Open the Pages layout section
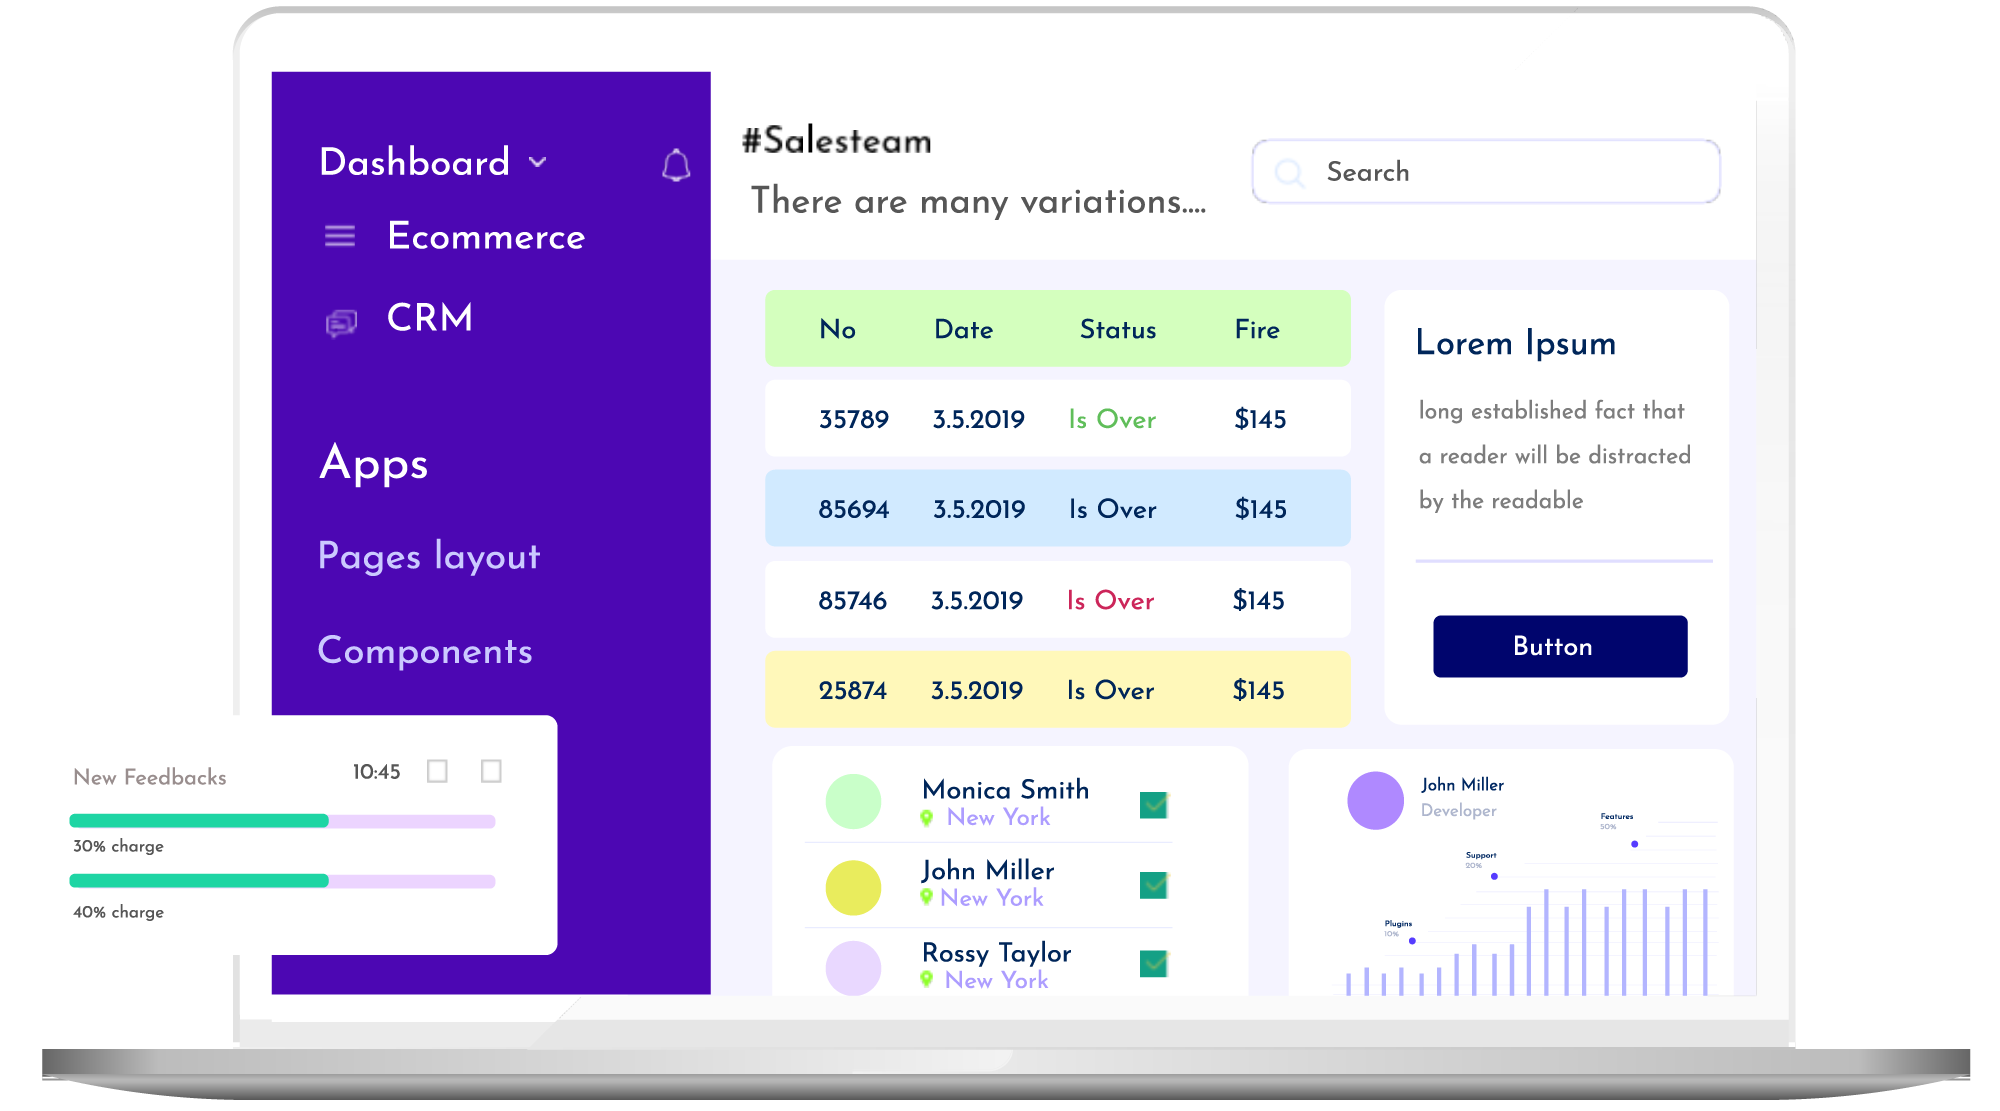Image resolution: width=2000 pixels, height=1111 pixels. pyautogui.click(x=428, y=557)
